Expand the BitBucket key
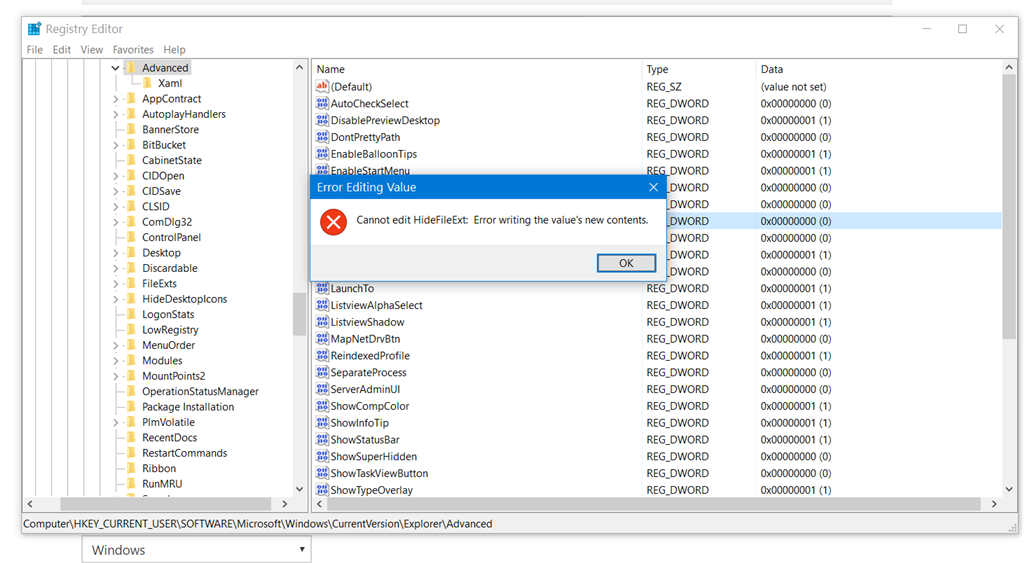 click(115, 145)
